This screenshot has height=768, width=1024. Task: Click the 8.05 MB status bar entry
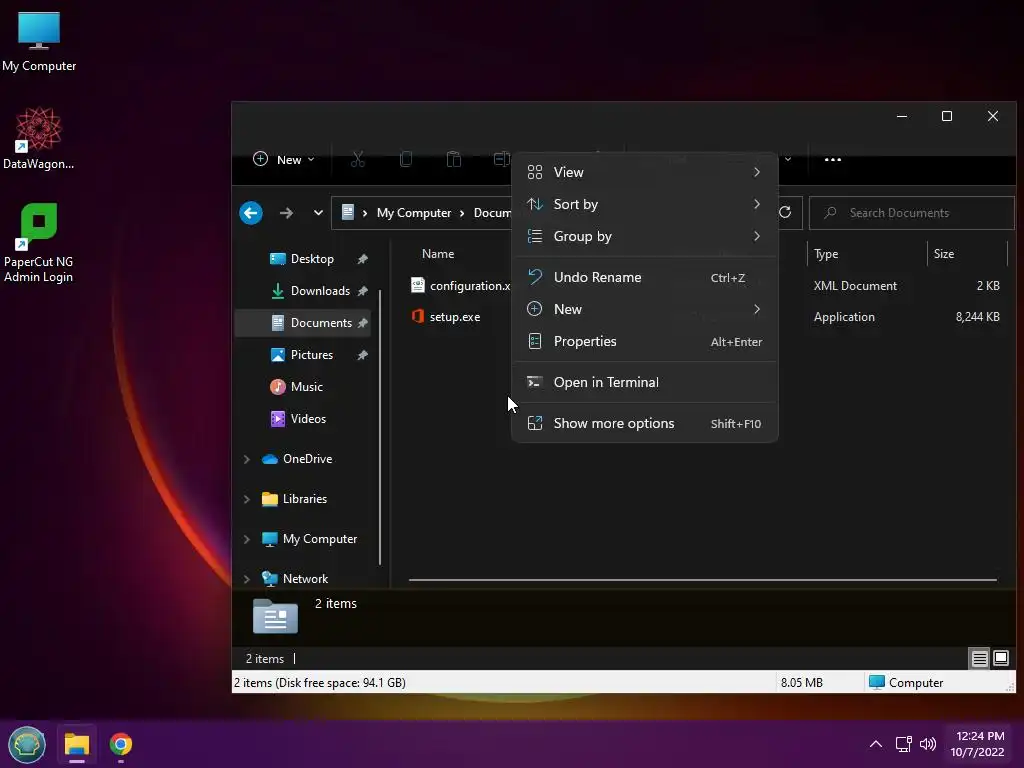coord(801,682)
